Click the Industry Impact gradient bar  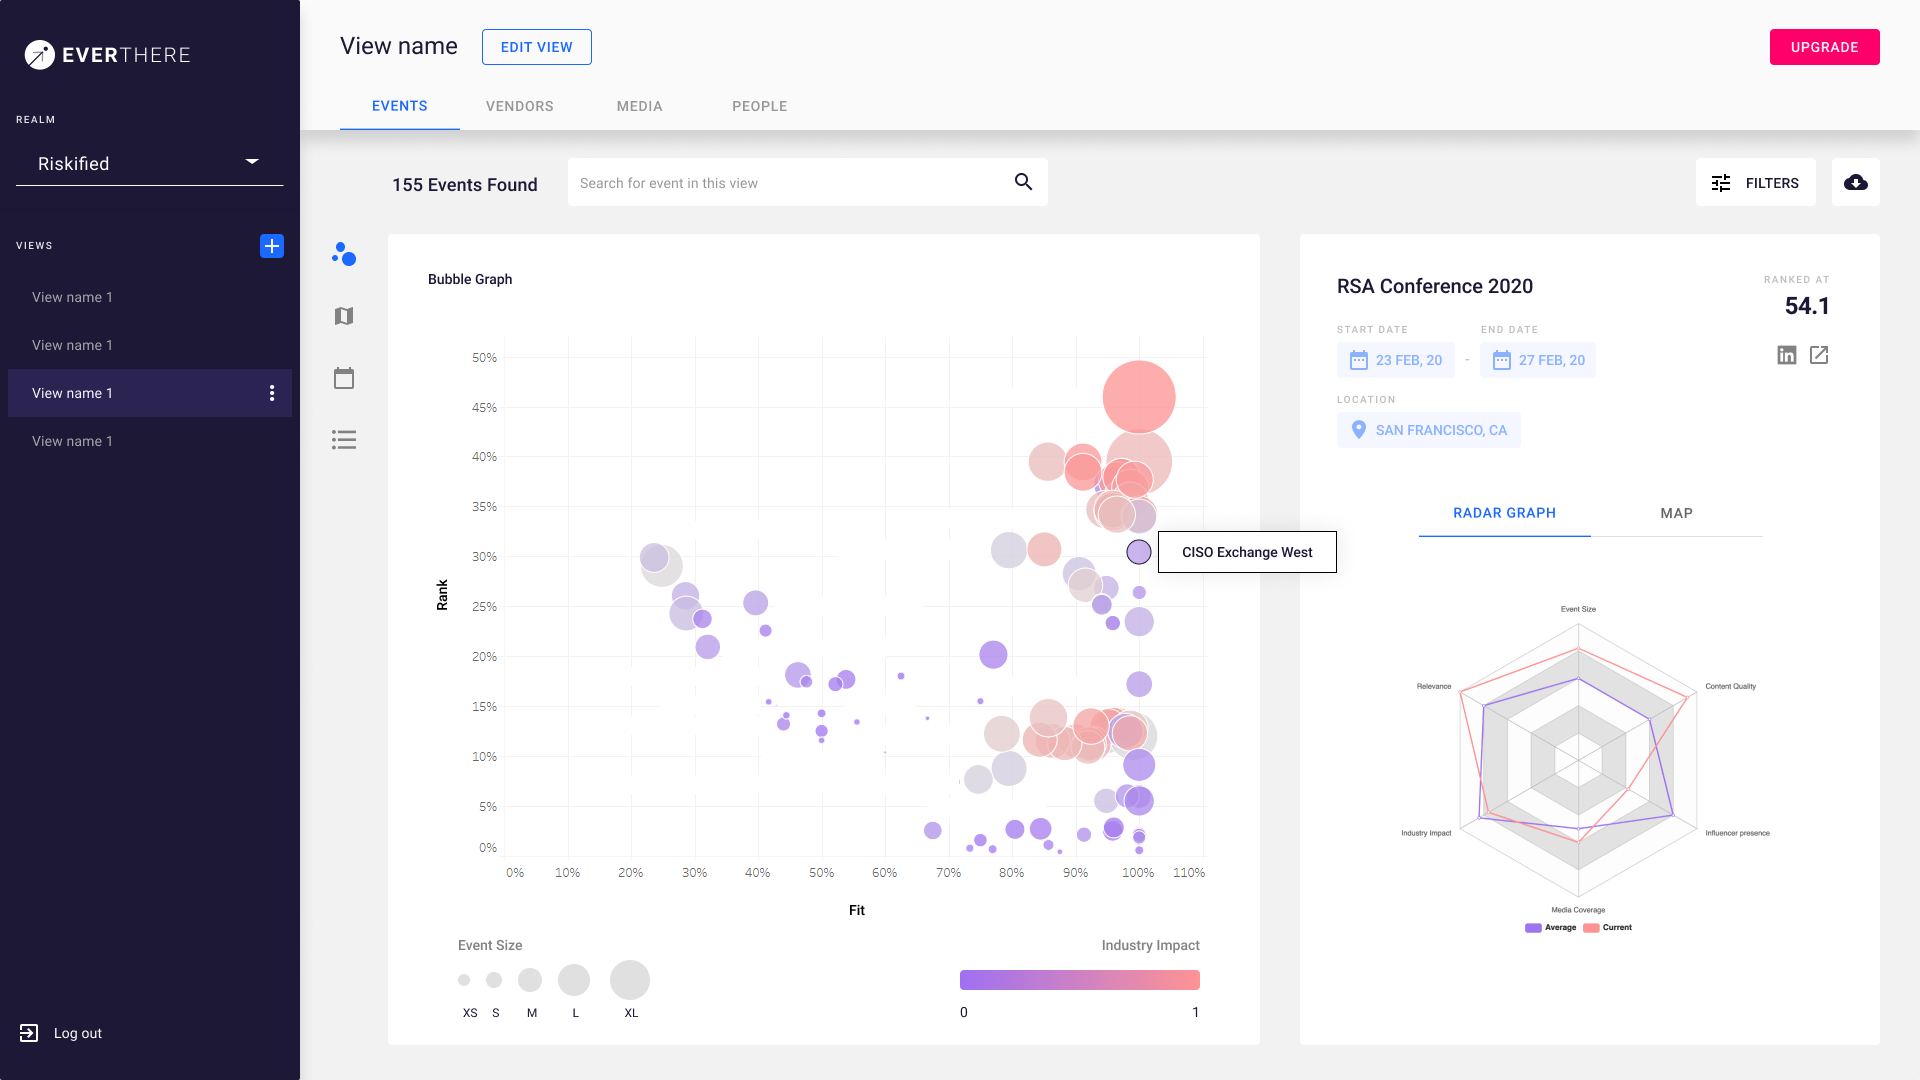[x=1079, y=980]
